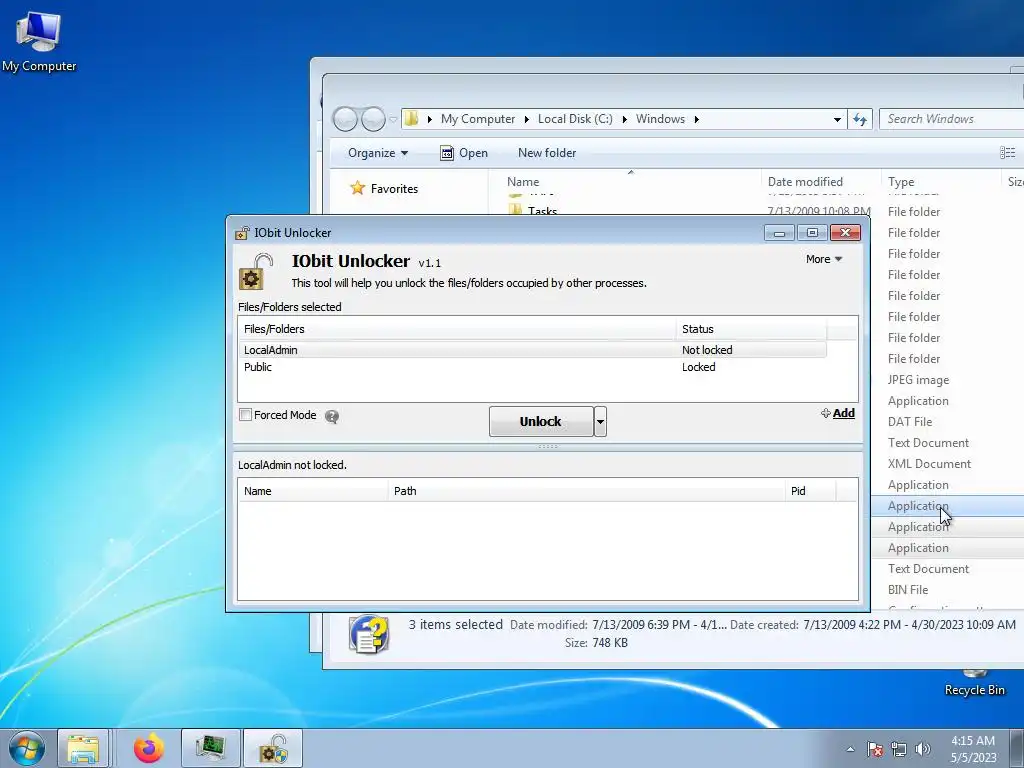Select the IObit Unlocker taskbar button
The image size is (1024, 768).
click(273, 748)
